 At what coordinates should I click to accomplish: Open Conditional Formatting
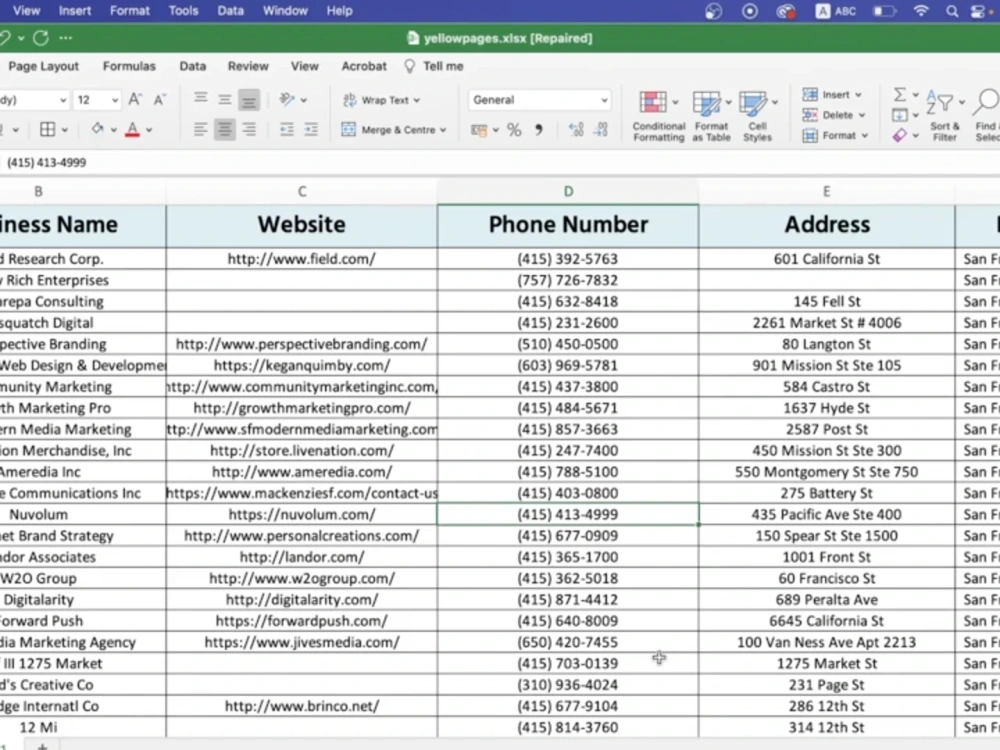coord(659,116)
